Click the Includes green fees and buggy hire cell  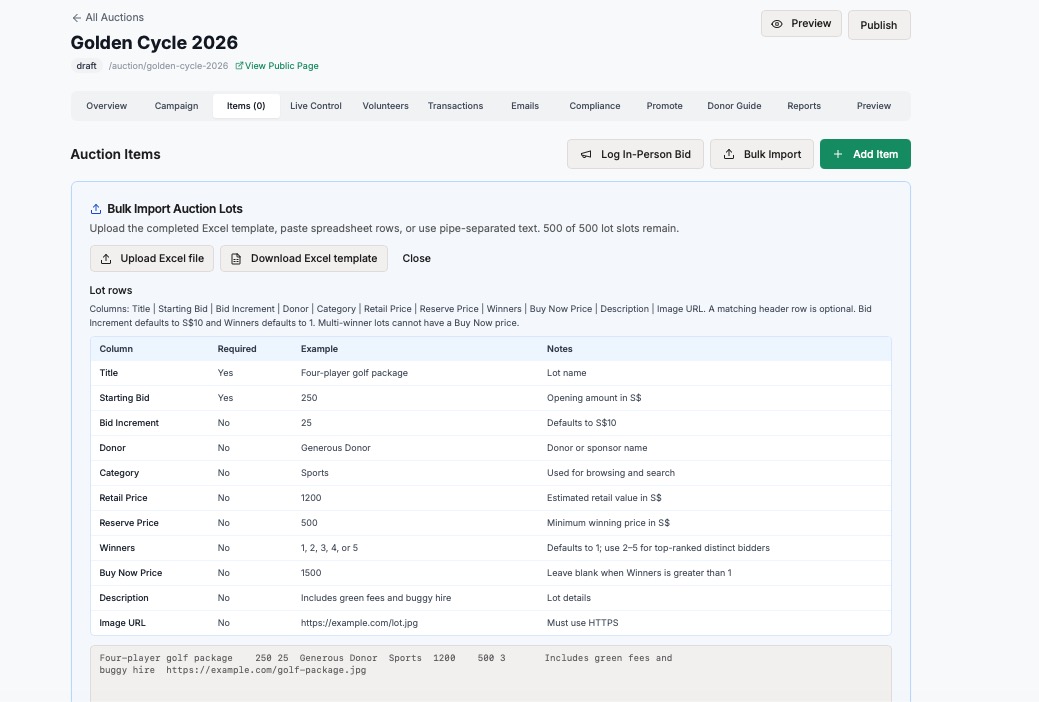[376, 598]
